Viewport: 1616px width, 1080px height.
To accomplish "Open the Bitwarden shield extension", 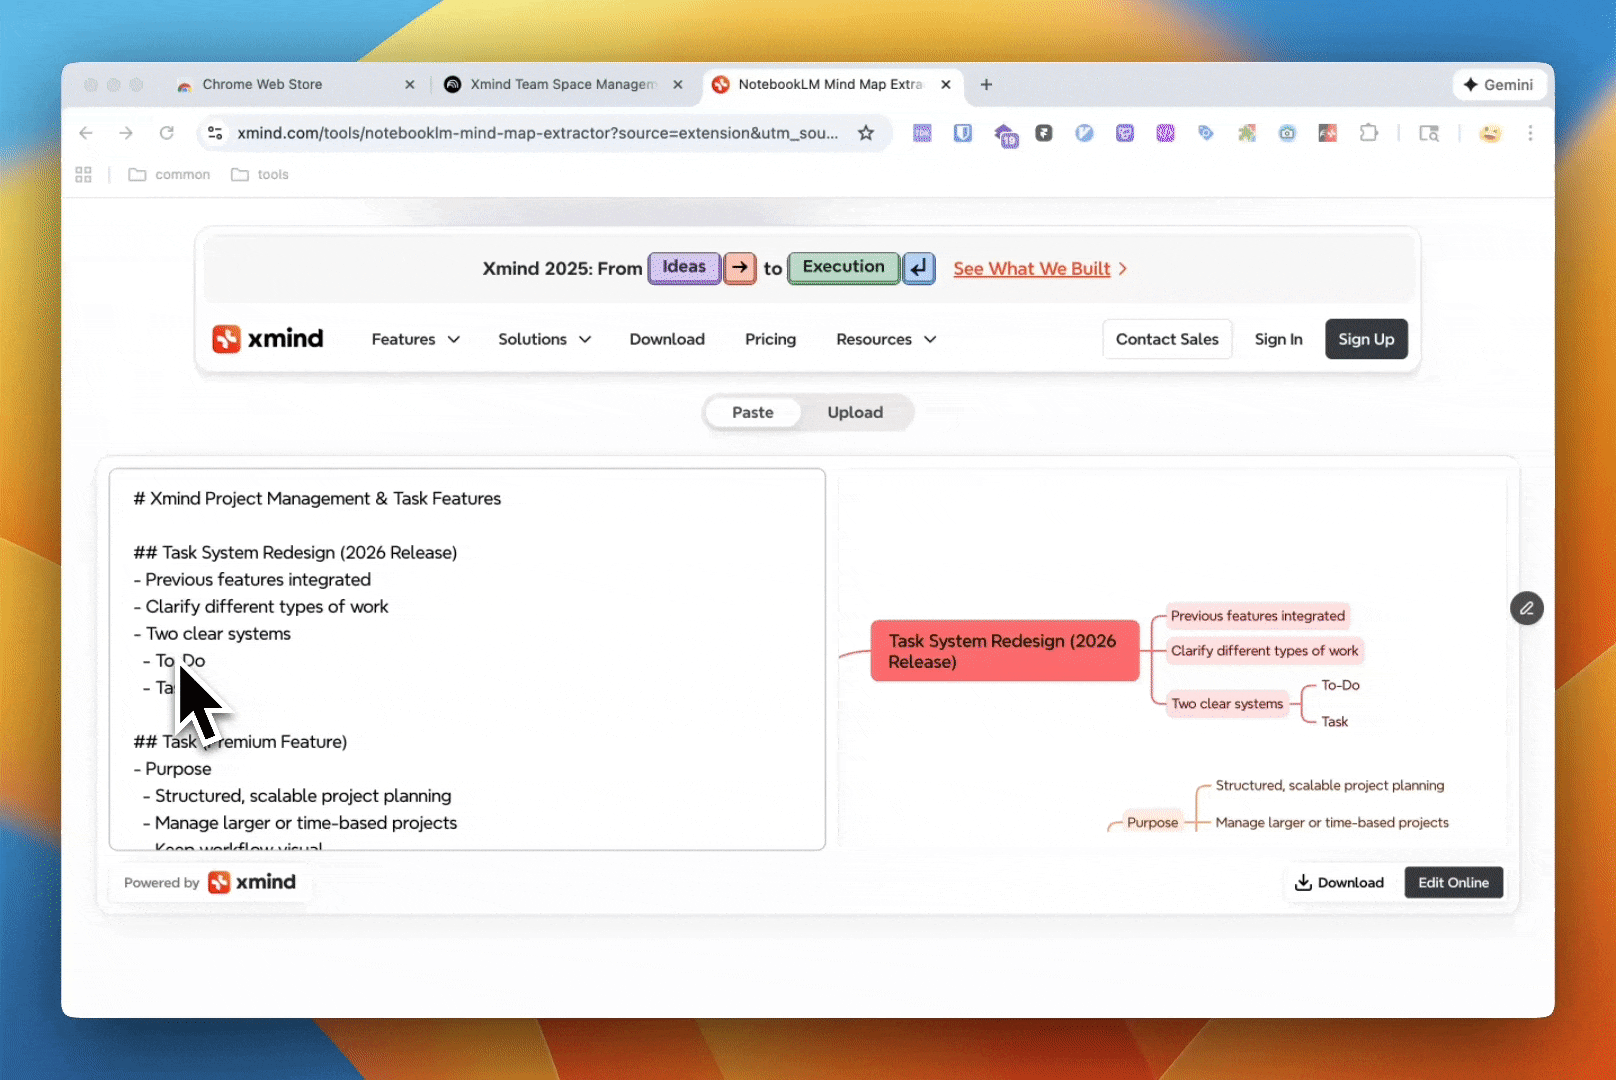I will click(x=963, y=133).
